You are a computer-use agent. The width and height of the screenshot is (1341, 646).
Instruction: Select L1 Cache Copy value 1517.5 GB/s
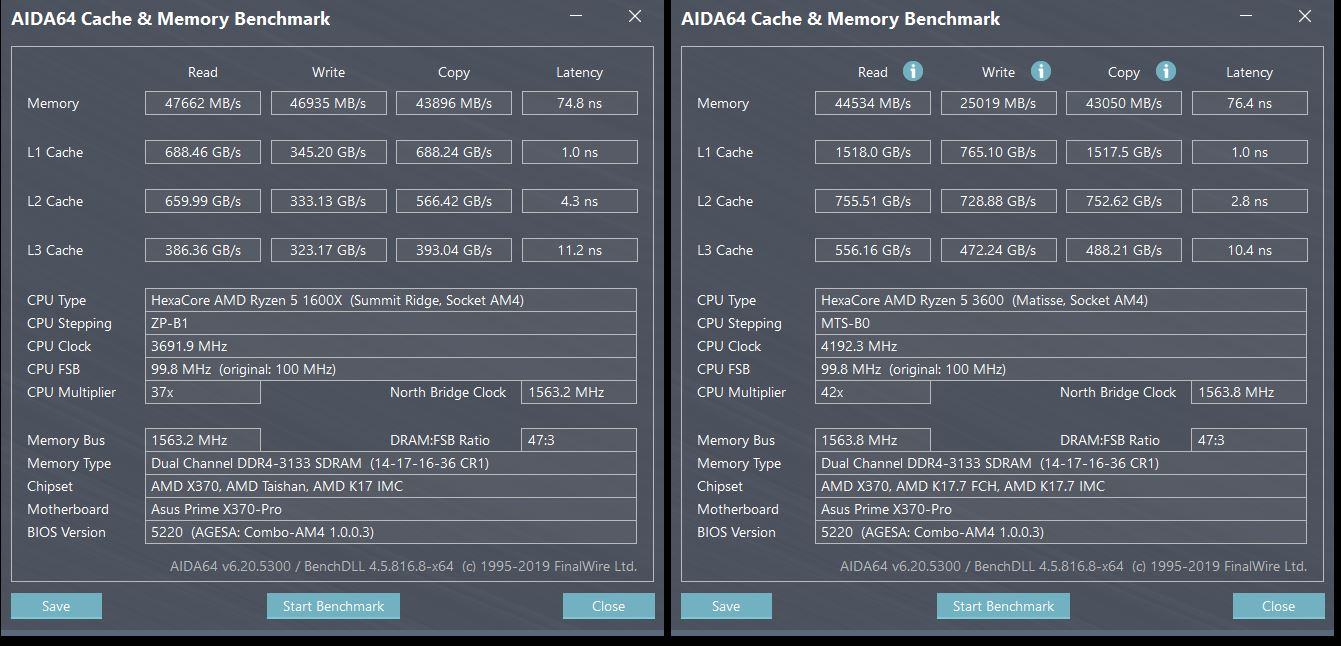[1124, 152]
